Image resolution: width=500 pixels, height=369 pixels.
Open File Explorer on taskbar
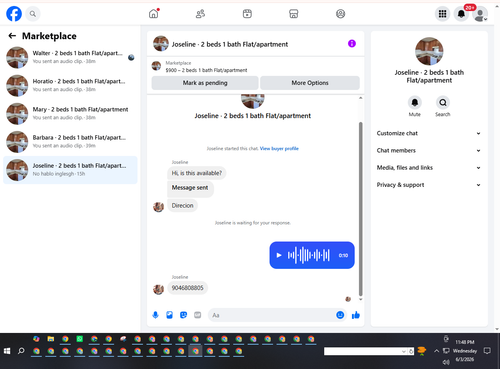tap(51, 339)
